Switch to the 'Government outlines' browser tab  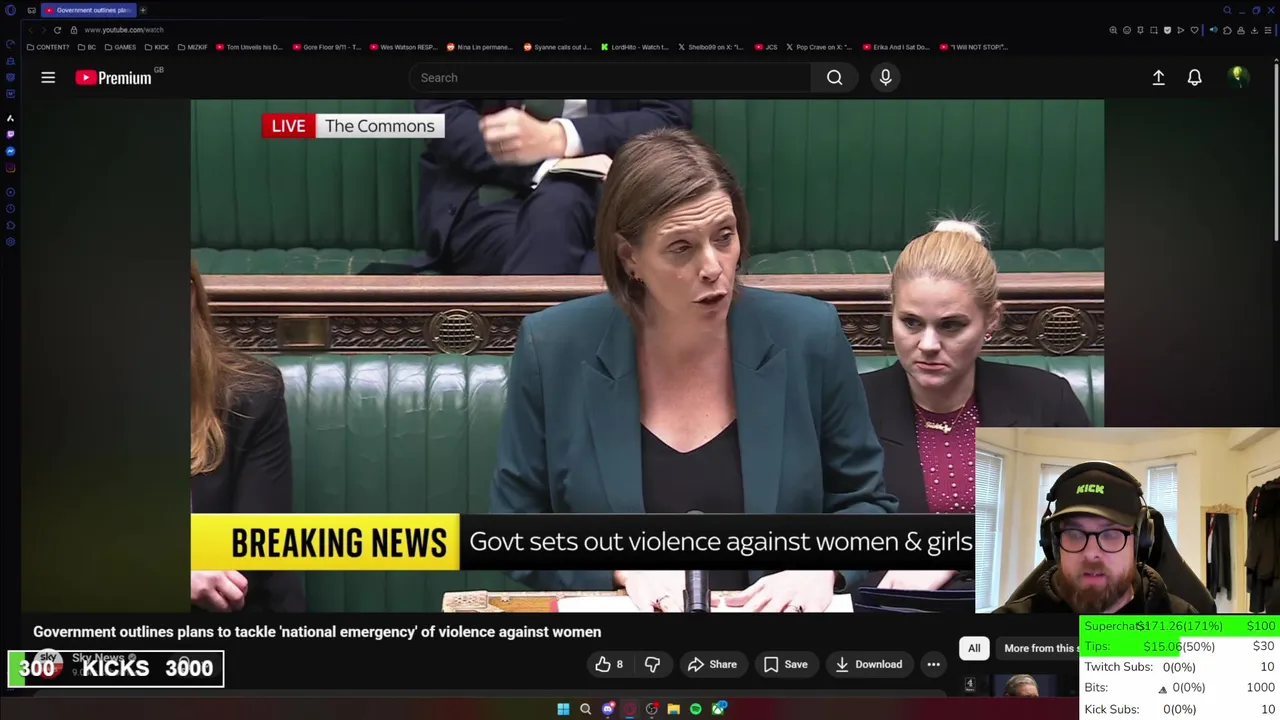click(x=87, y=10)
